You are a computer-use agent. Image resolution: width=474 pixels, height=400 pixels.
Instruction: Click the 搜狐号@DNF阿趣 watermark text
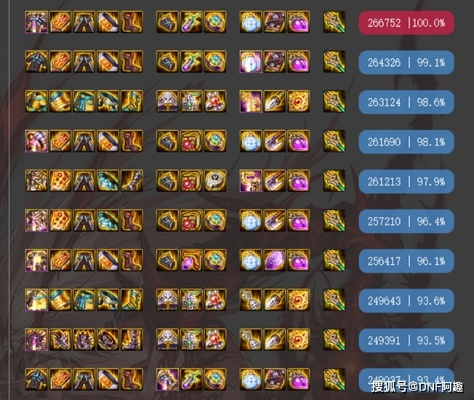pos(417,386)
